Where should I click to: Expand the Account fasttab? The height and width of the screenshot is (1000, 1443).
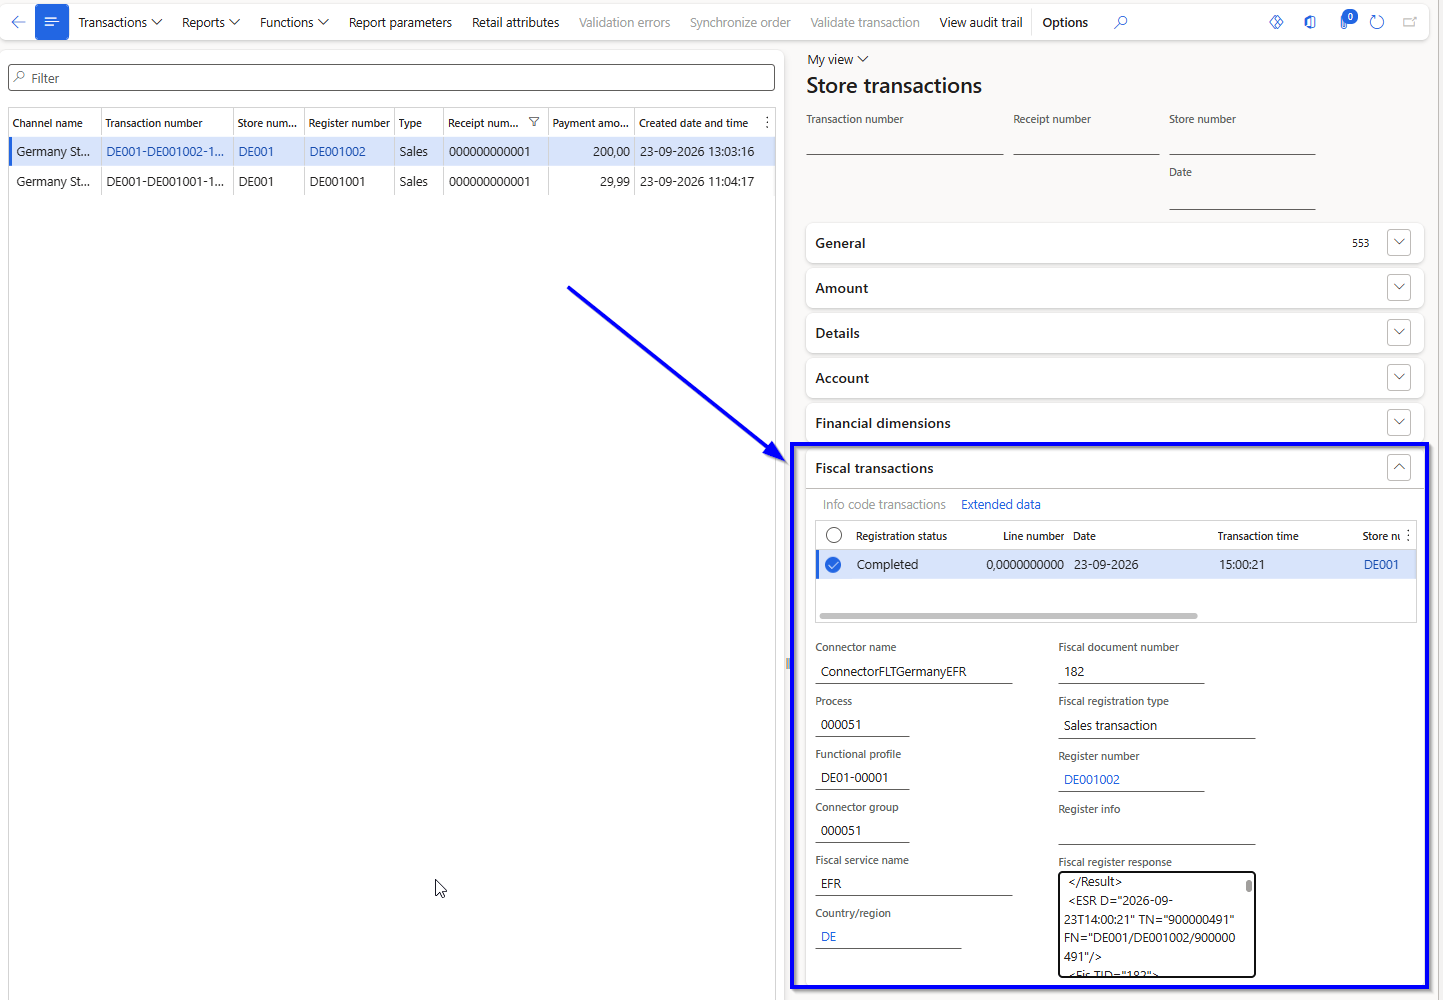tap(1399, 377)
